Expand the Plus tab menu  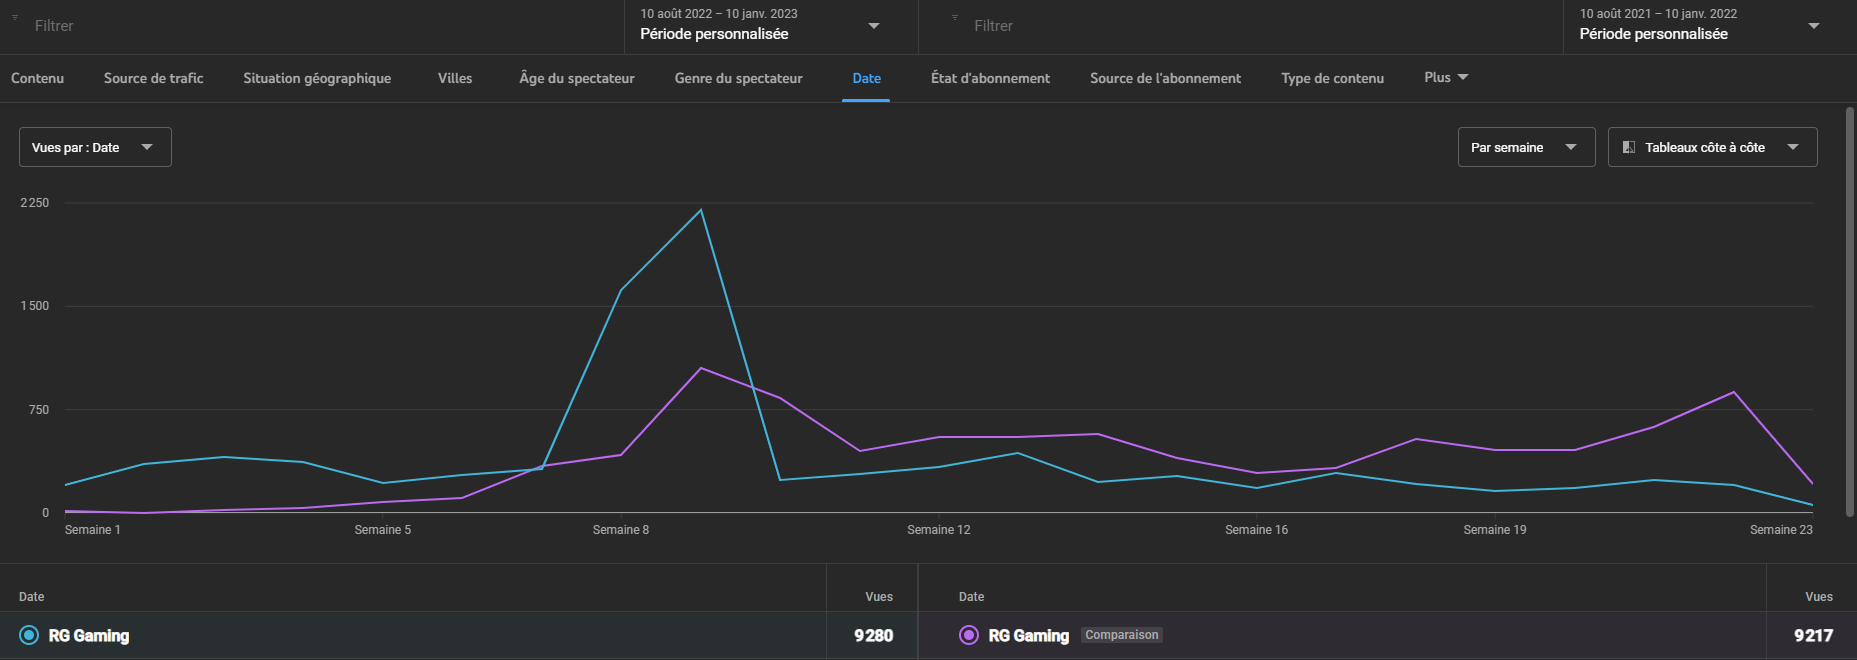(x=1446, y=77)
